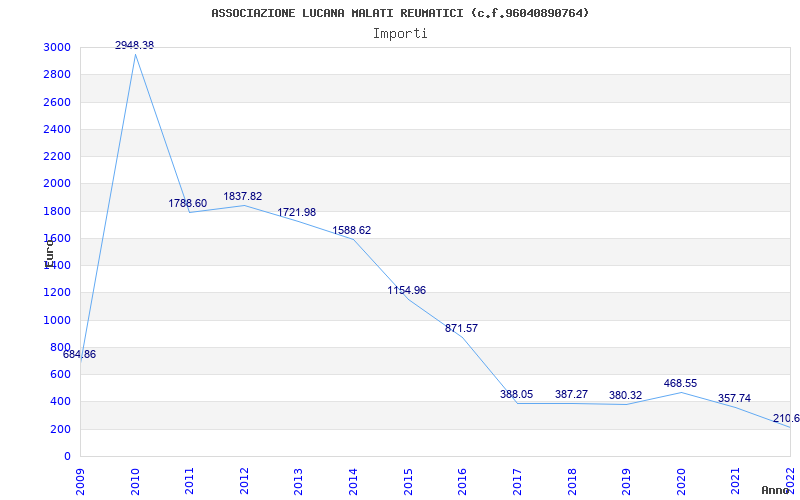This screenshot has width=800, height=500.
Task: Select the 1721.98 data label
Action: tap(296, 213)
